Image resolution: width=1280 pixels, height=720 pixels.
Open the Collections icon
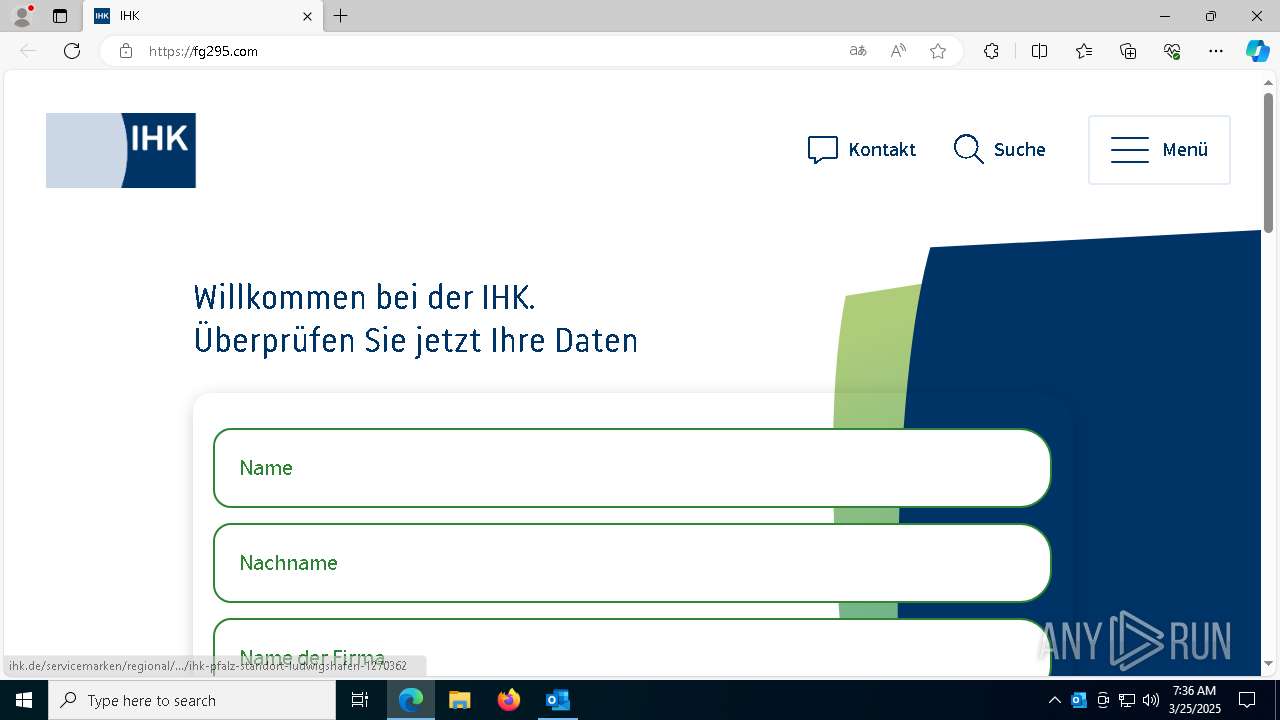point(1128,51)
